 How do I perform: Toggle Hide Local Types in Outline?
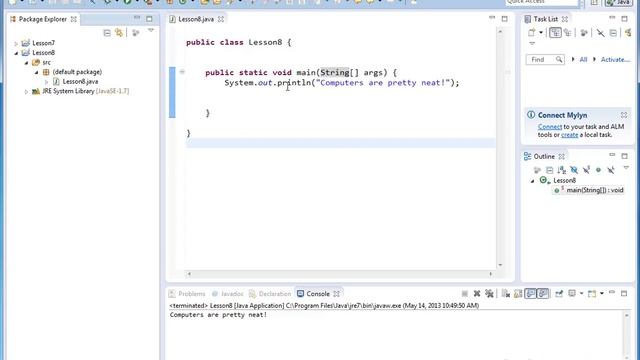[611, 170]
